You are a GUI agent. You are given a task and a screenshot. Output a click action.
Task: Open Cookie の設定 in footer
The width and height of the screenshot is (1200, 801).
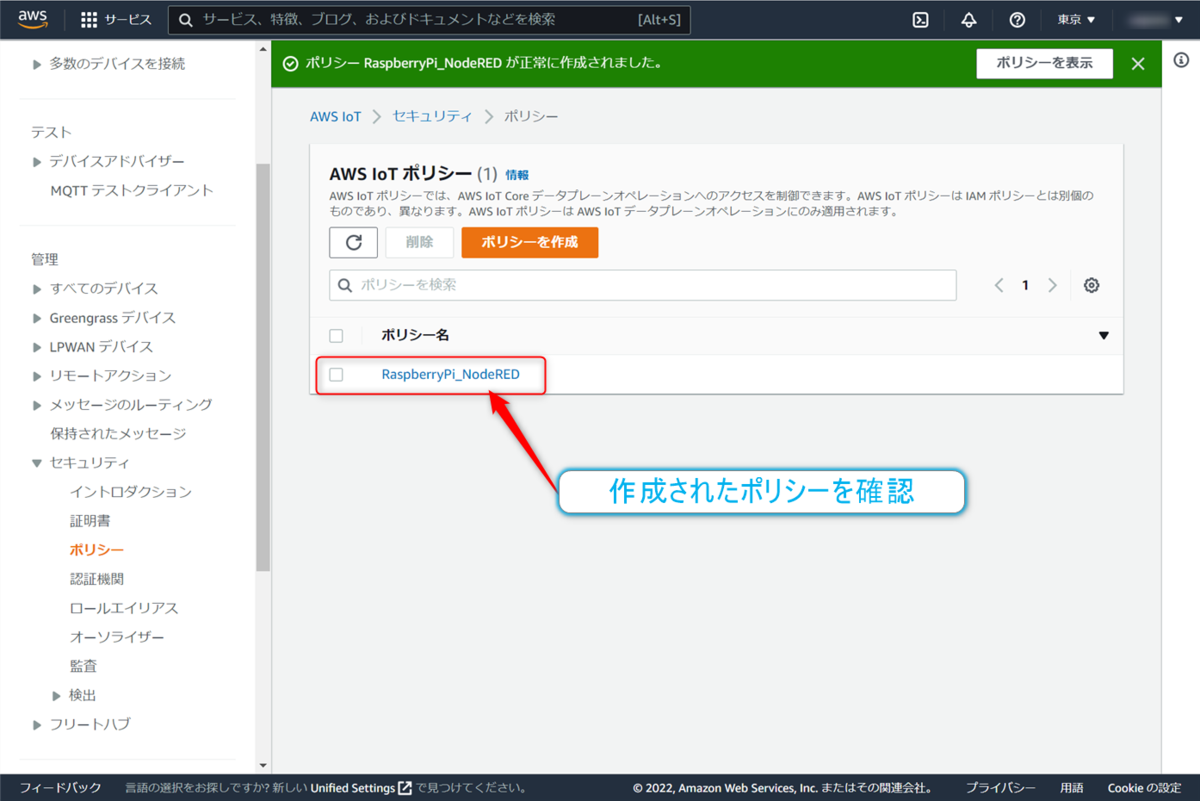tap(1144, 788)
